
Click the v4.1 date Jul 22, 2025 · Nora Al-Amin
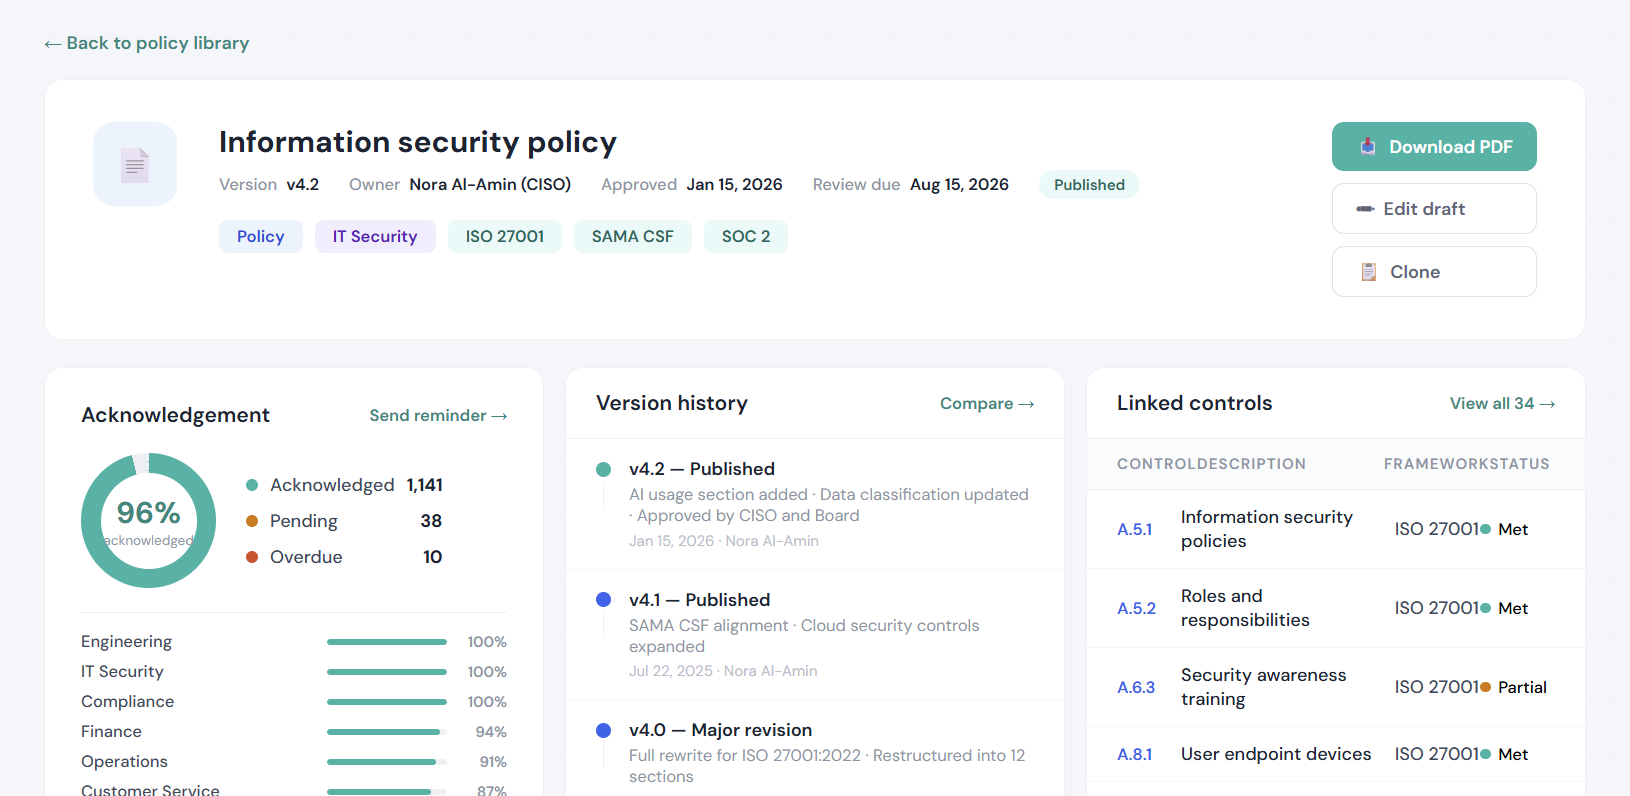pyautogui.click(x=723, y=671)
